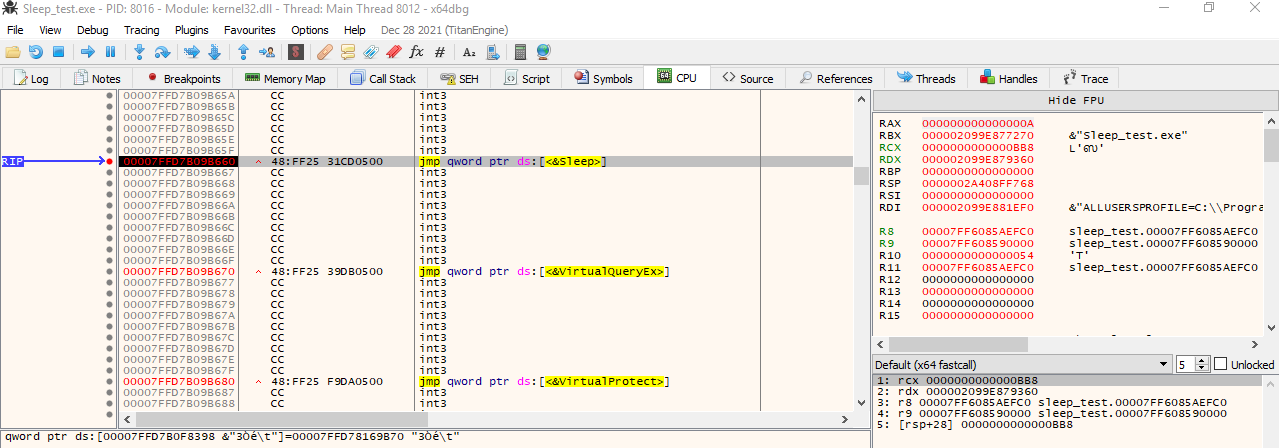Open the Plugins menu
Screen dimensions: 1279x448
pos(192,30)
